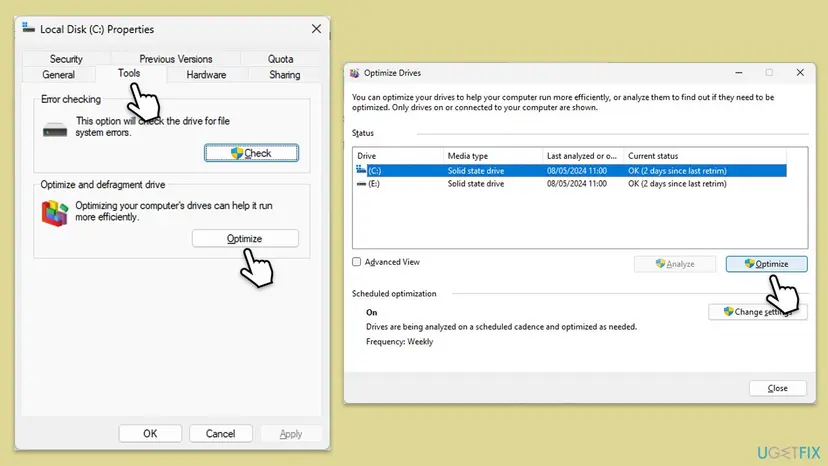Screen dimensions: 828x466
Task: Sort by the Media type column header
Action: 493,156
